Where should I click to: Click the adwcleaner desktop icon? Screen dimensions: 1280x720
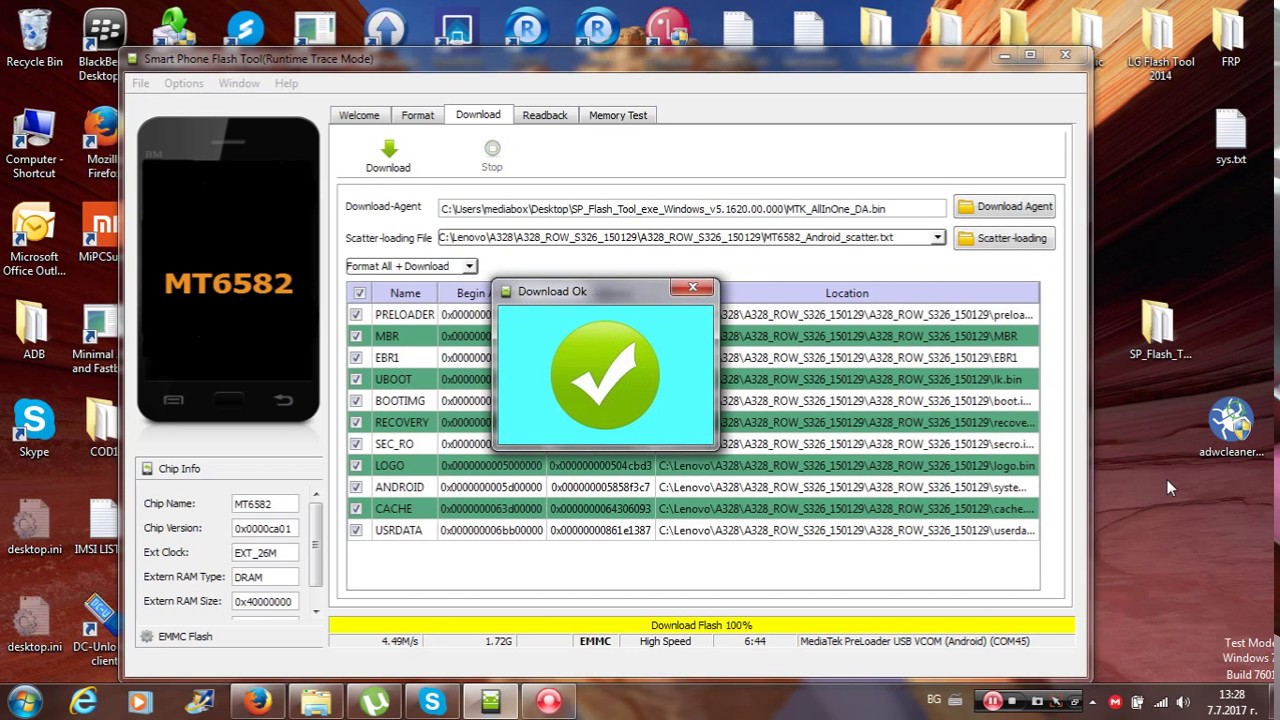tap(1231, 427)
